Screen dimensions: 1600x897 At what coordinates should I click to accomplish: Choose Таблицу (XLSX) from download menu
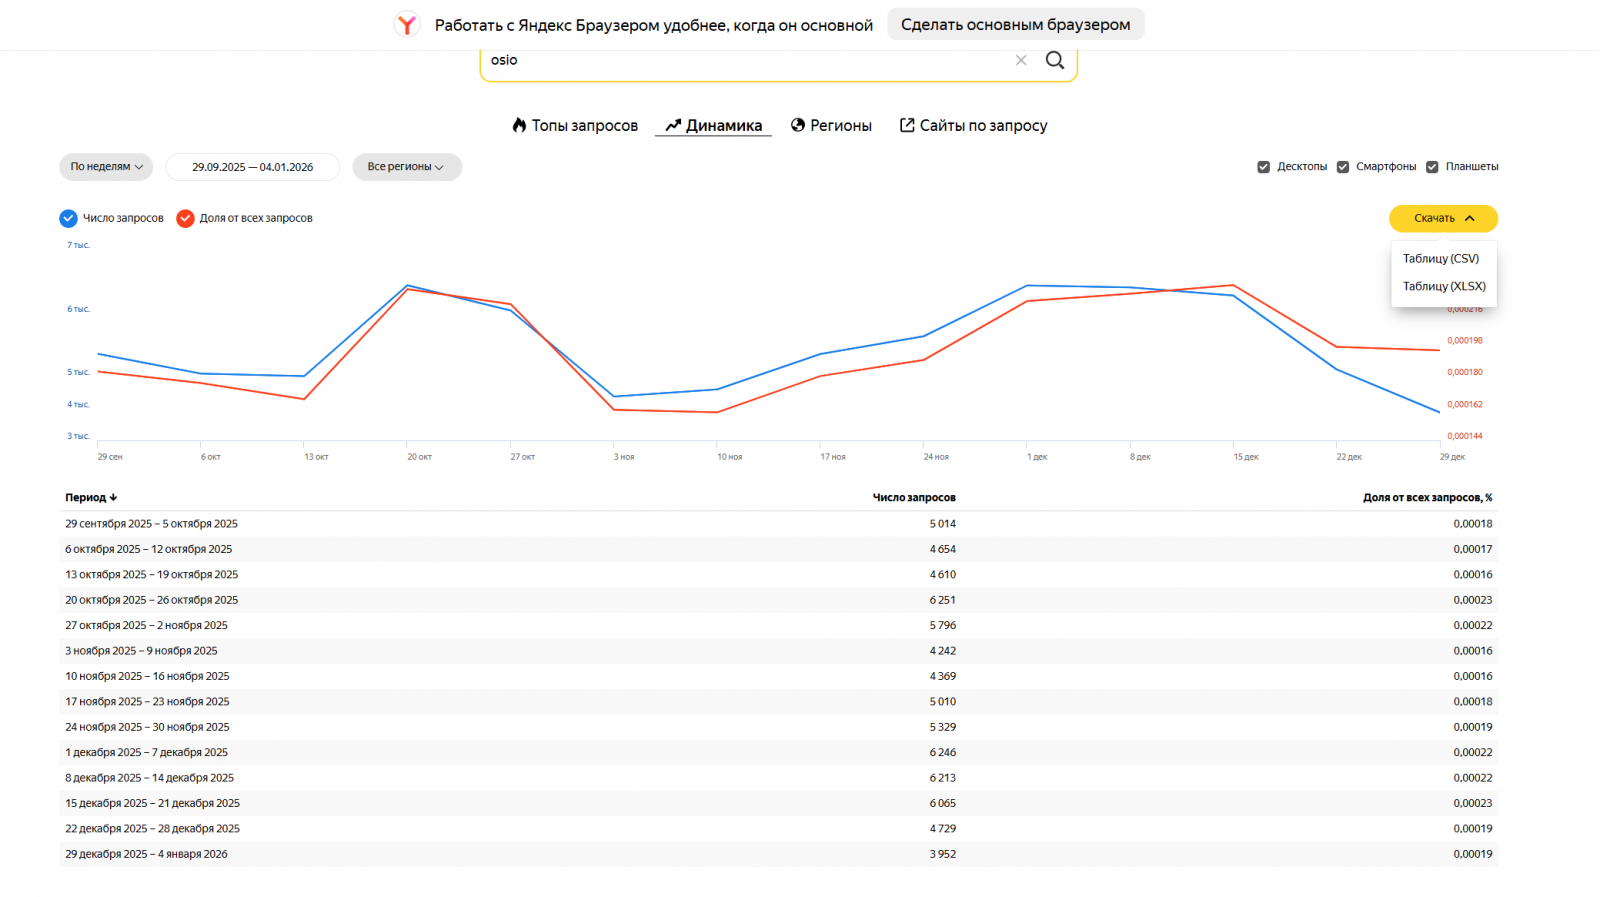(x=1443, y=286)
